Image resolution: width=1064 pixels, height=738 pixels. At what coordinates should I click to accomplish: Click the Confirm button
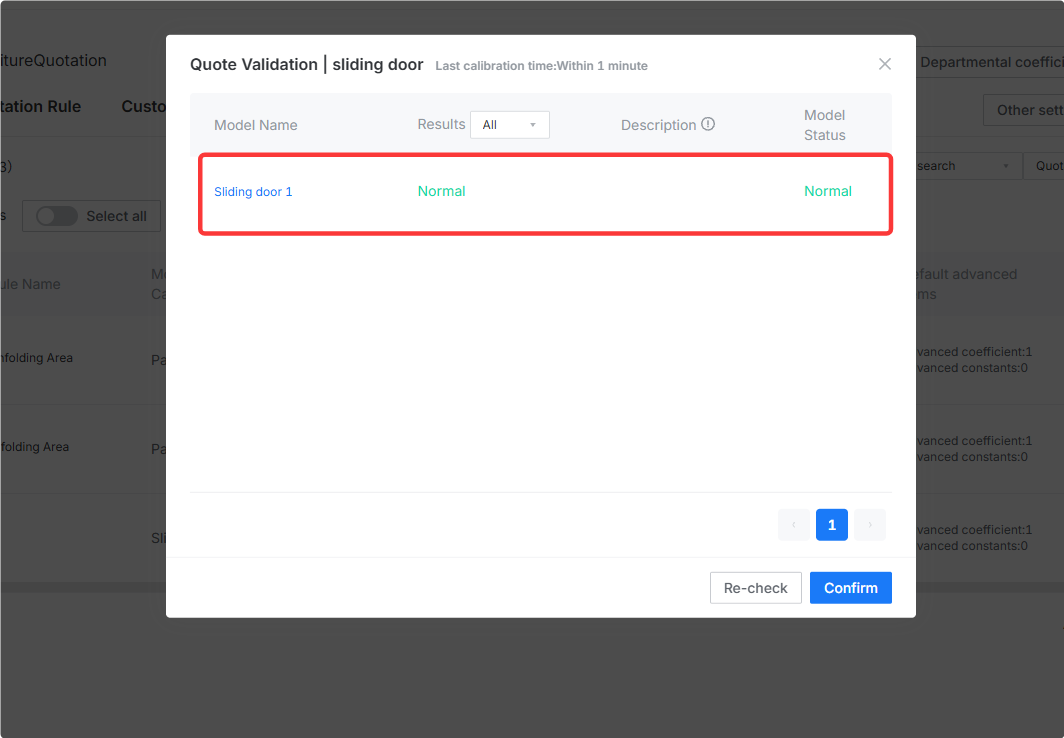850,587
